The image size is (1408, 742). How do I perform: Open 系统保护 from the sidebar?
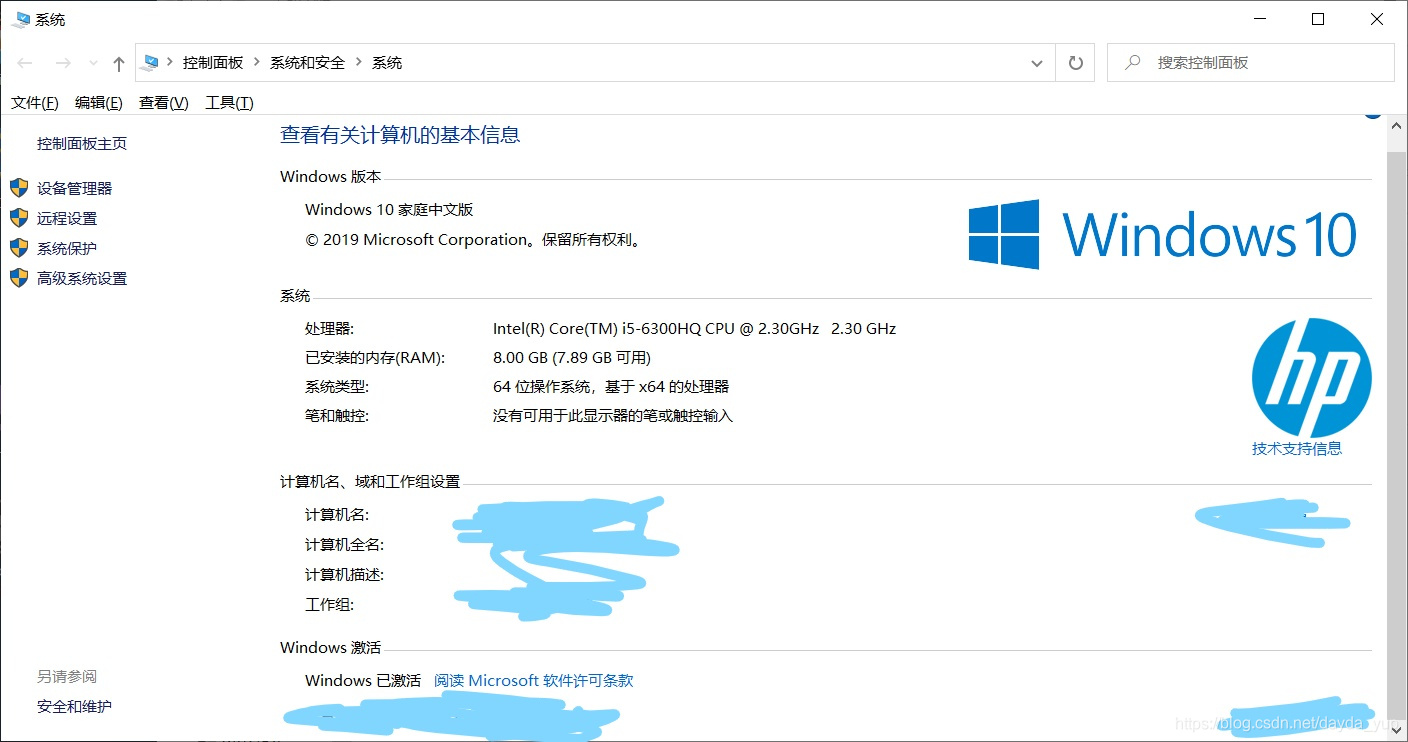(x=67, y=248)
